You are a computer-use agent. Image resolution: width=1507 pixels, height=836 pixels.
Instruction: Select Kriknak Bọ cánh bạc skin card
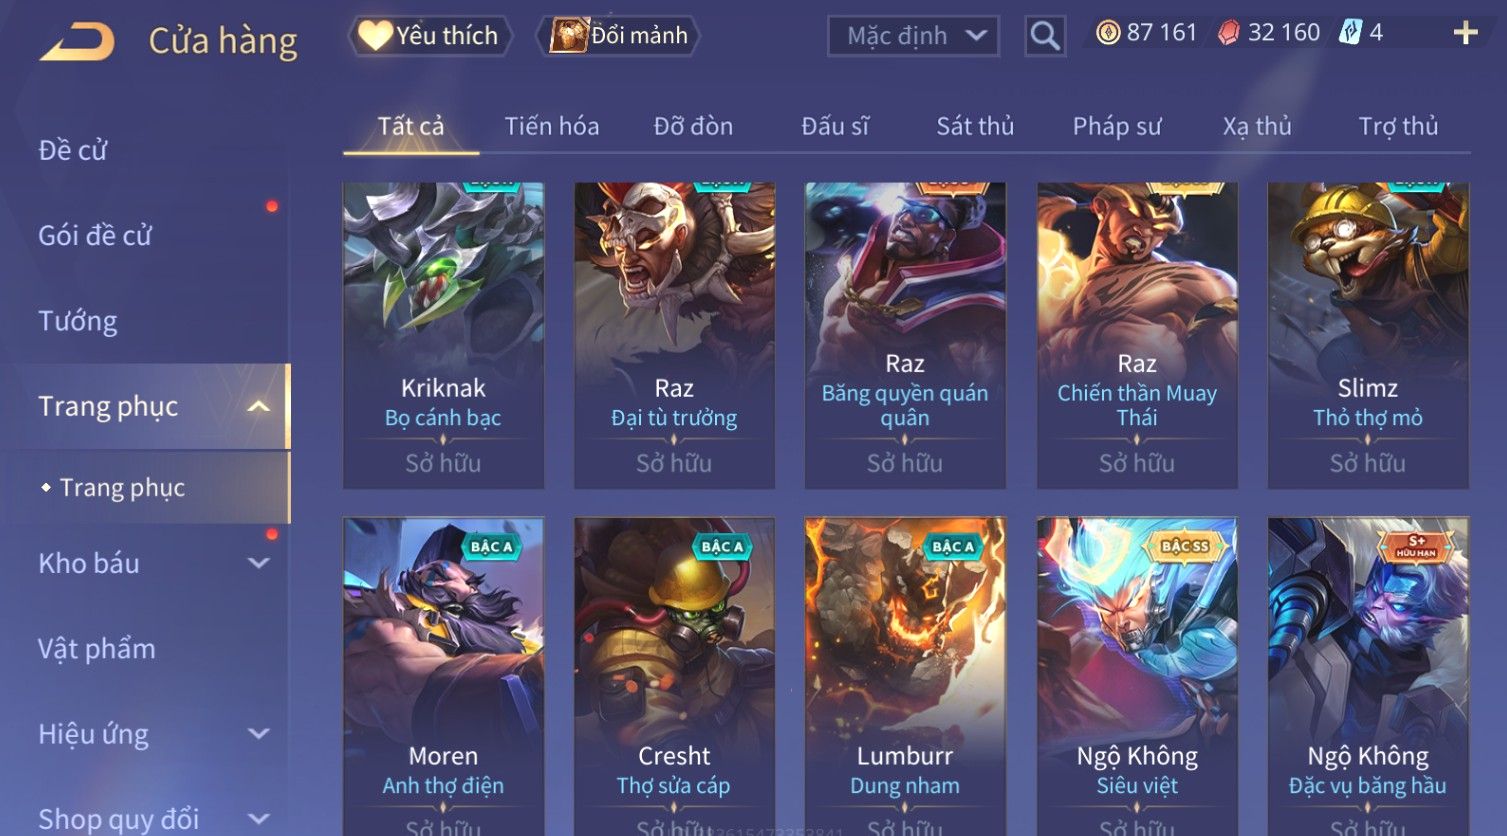pos(443,335)
